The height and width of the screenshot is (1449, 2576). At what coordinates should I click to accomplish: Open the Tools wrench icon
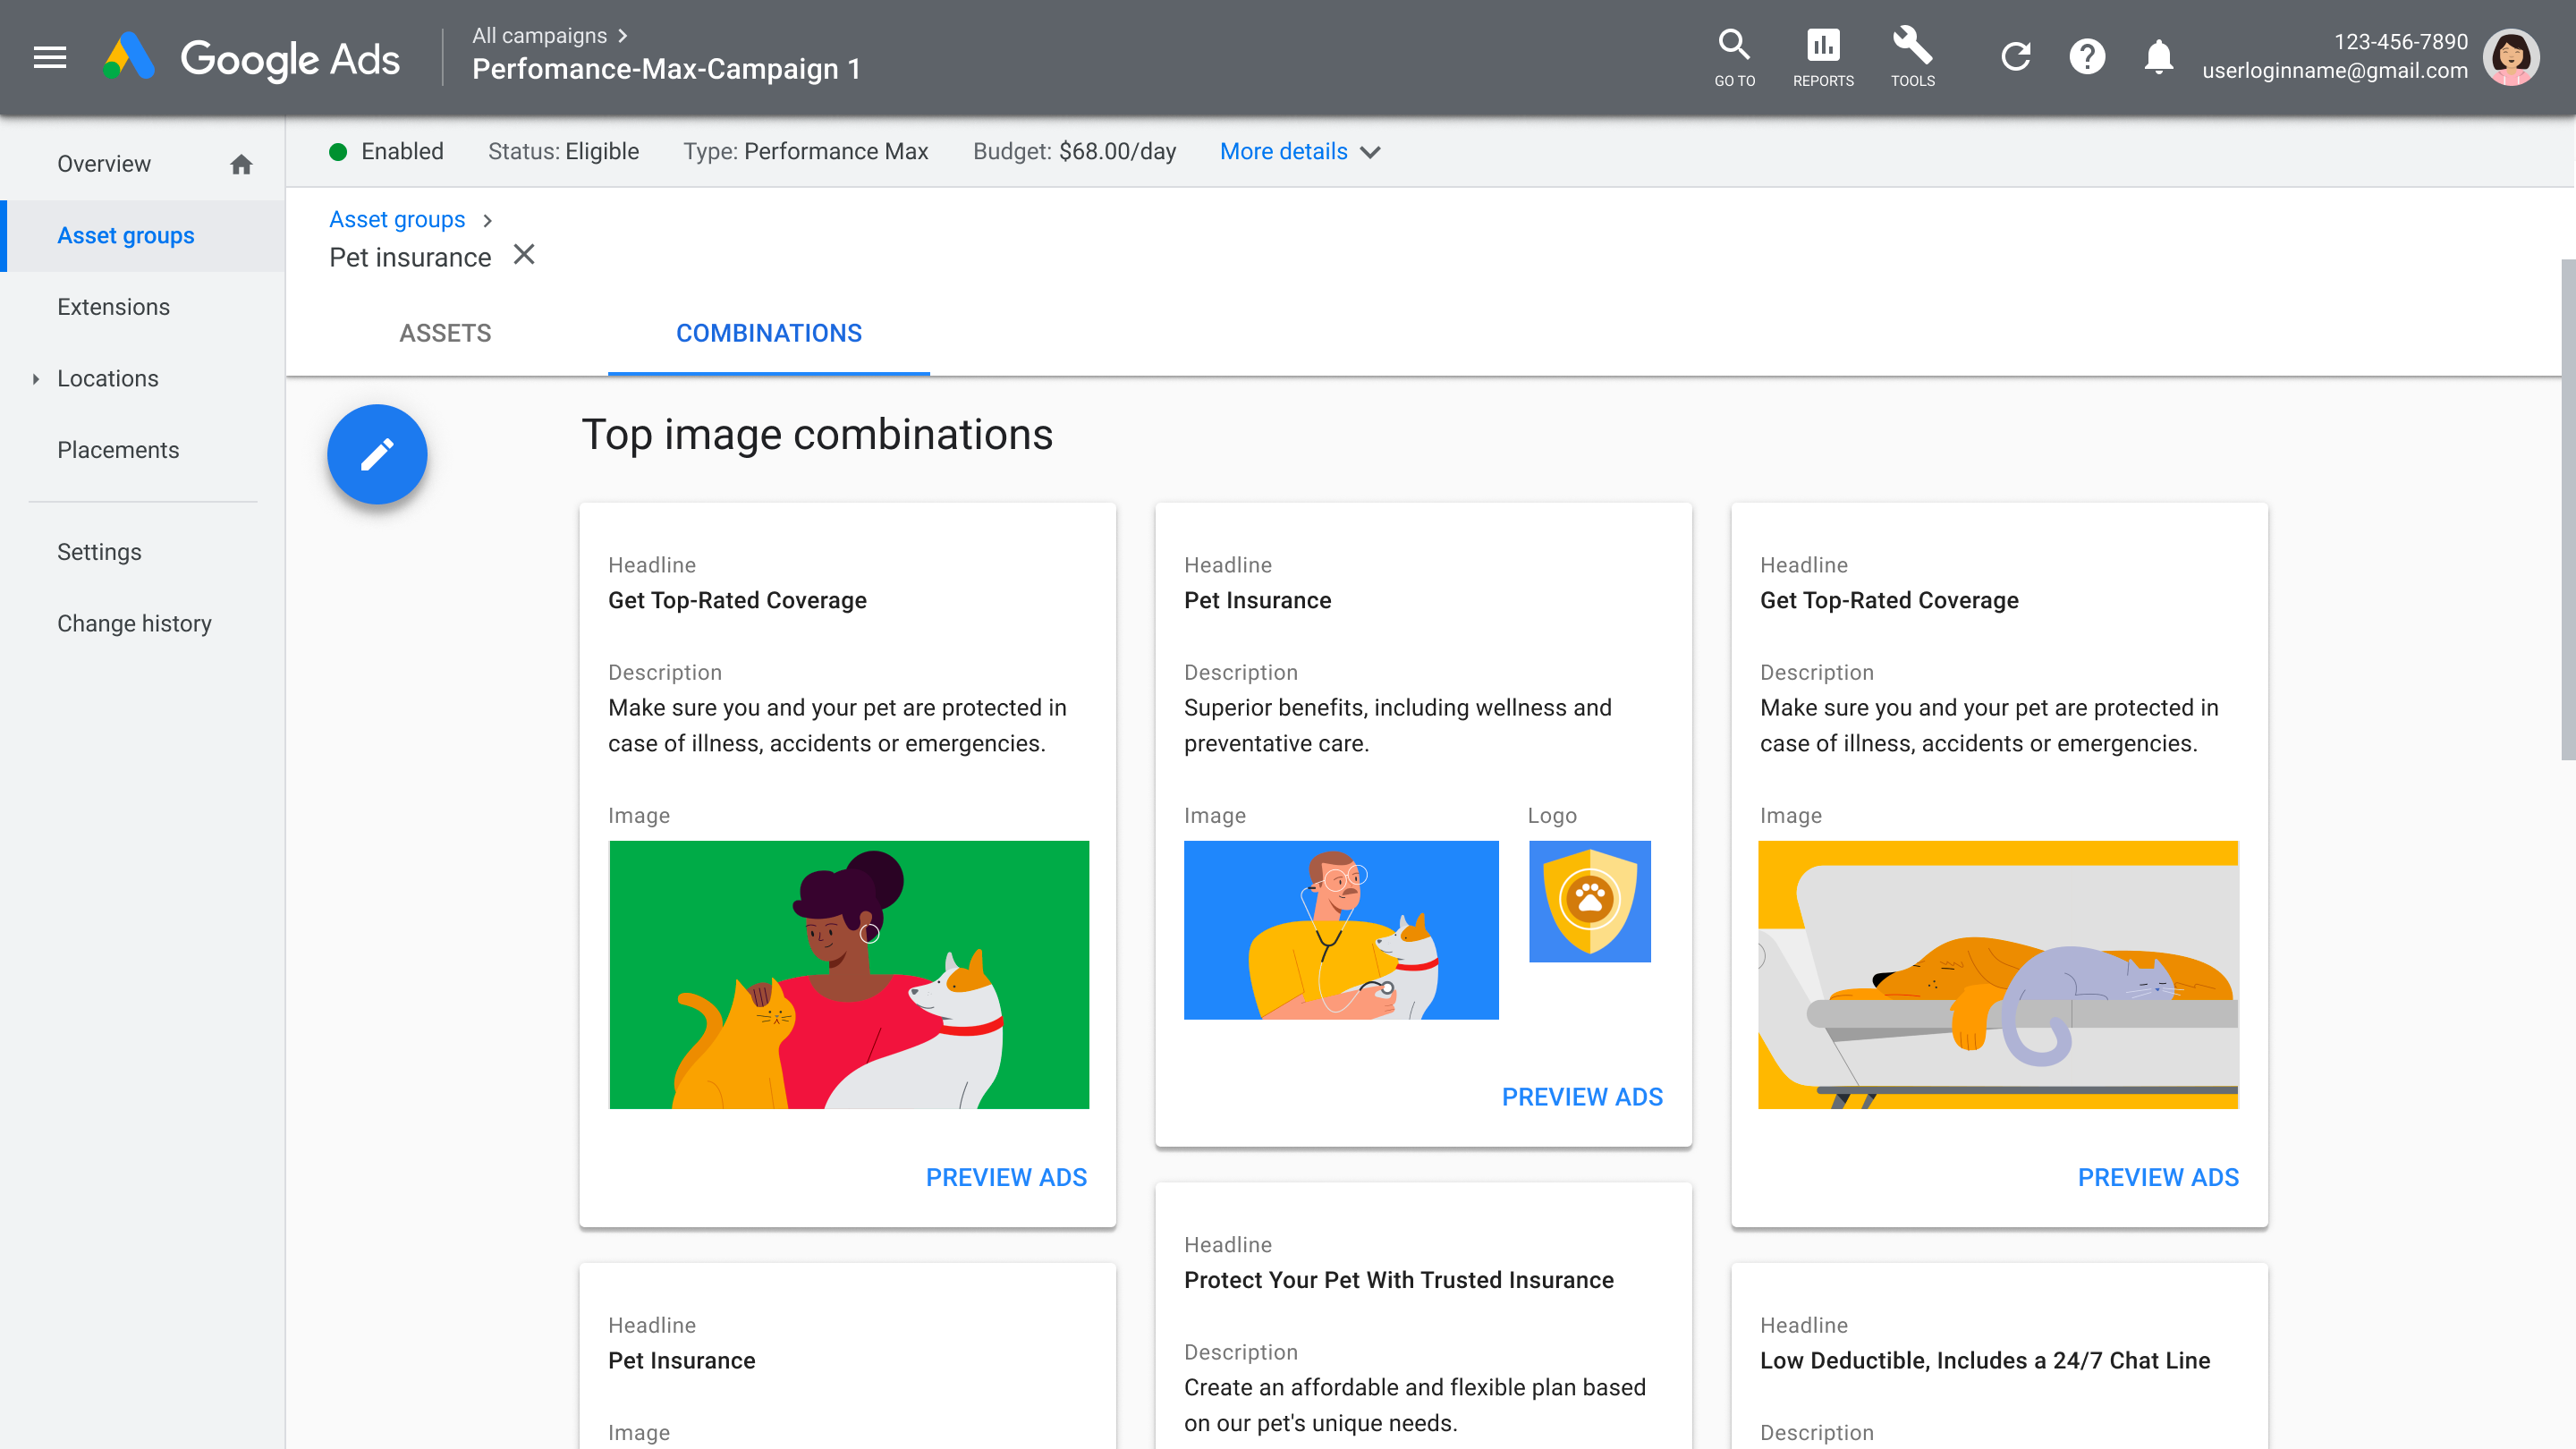click(1911, 46)
